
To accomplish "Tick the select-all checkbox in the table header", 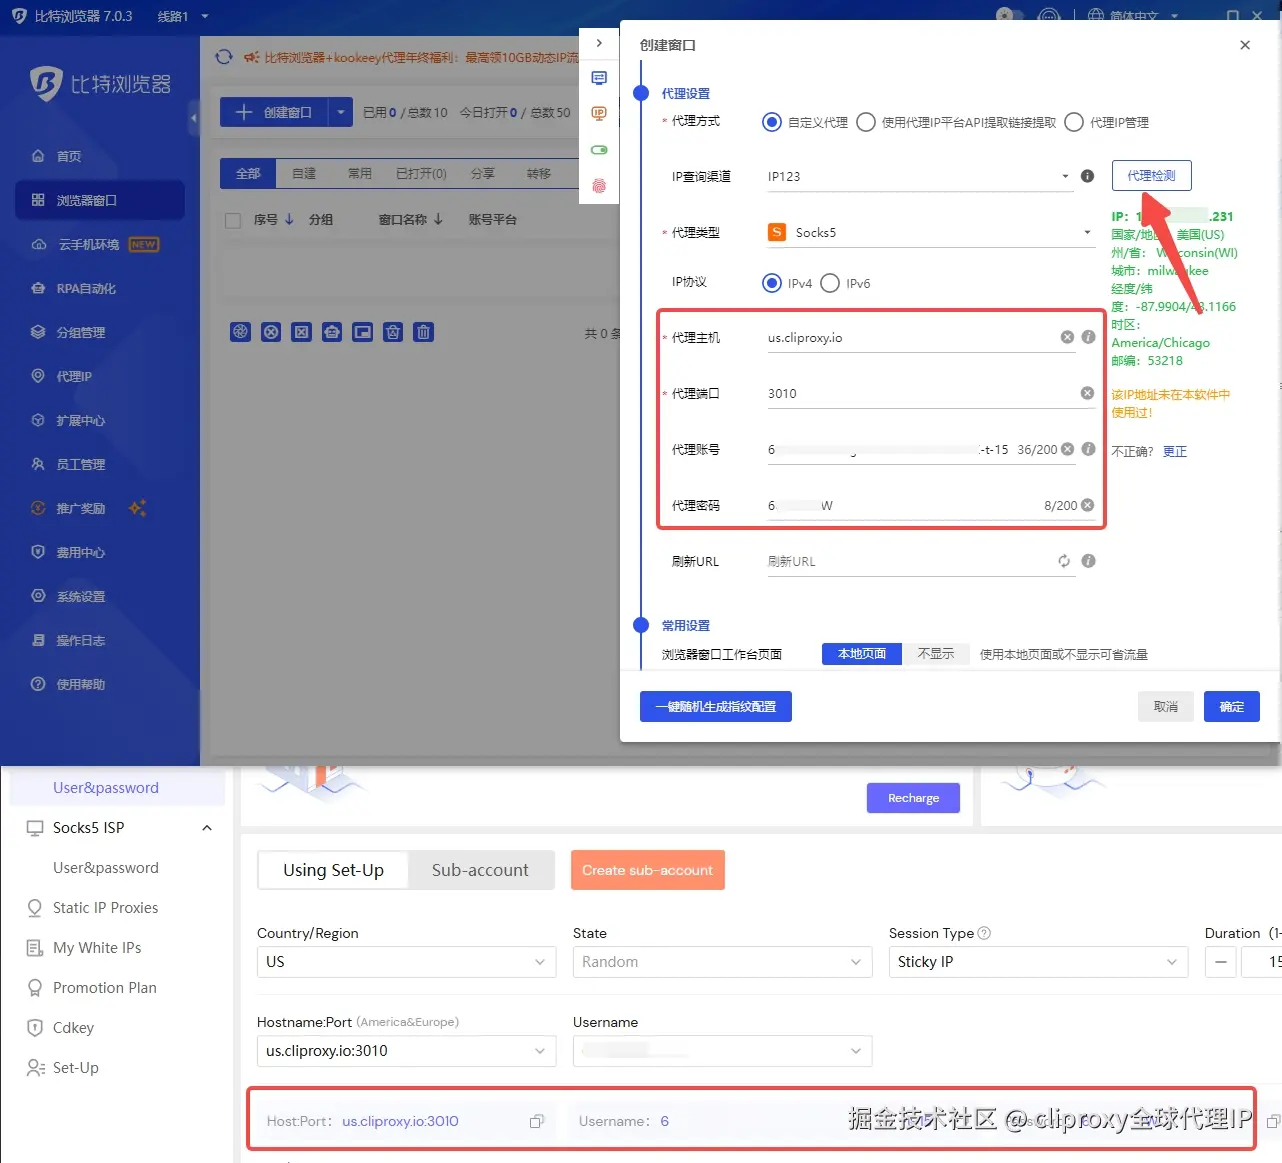I will coord(233,220).
